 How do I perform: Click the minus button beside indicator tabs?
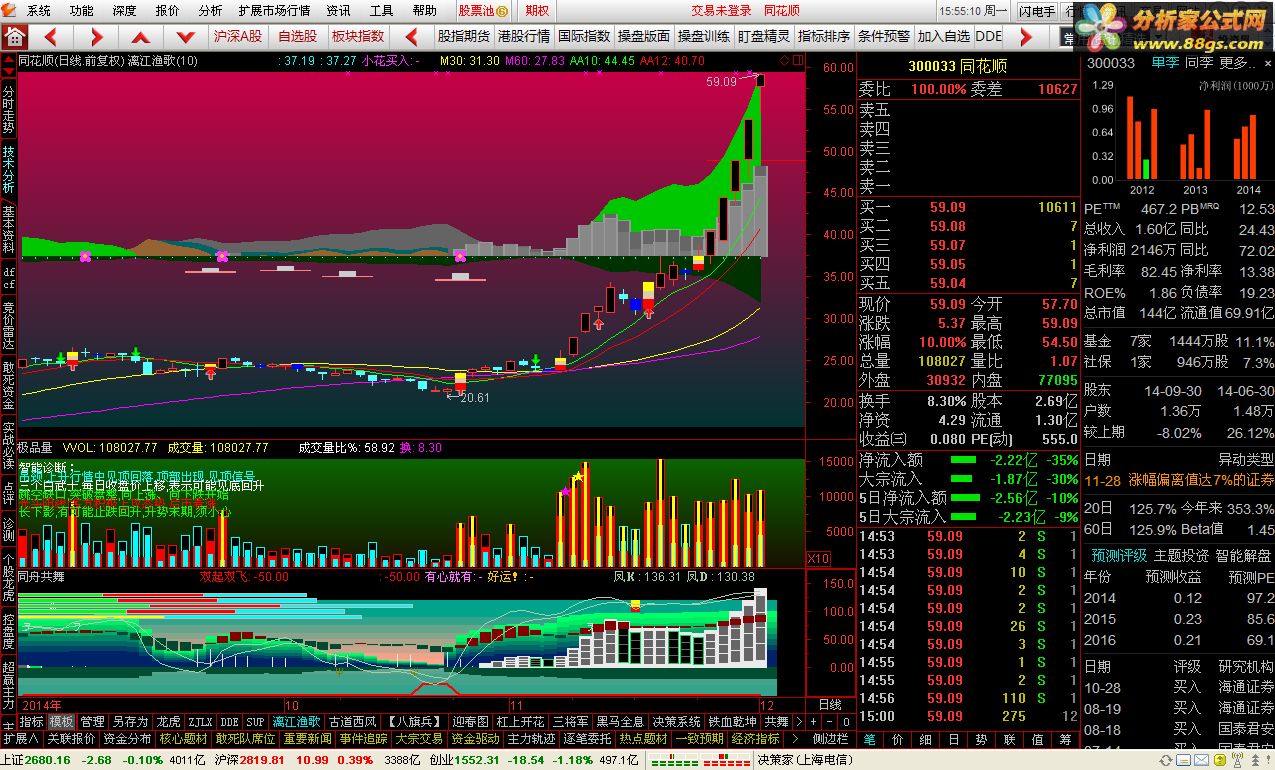[x=829, y=721]
